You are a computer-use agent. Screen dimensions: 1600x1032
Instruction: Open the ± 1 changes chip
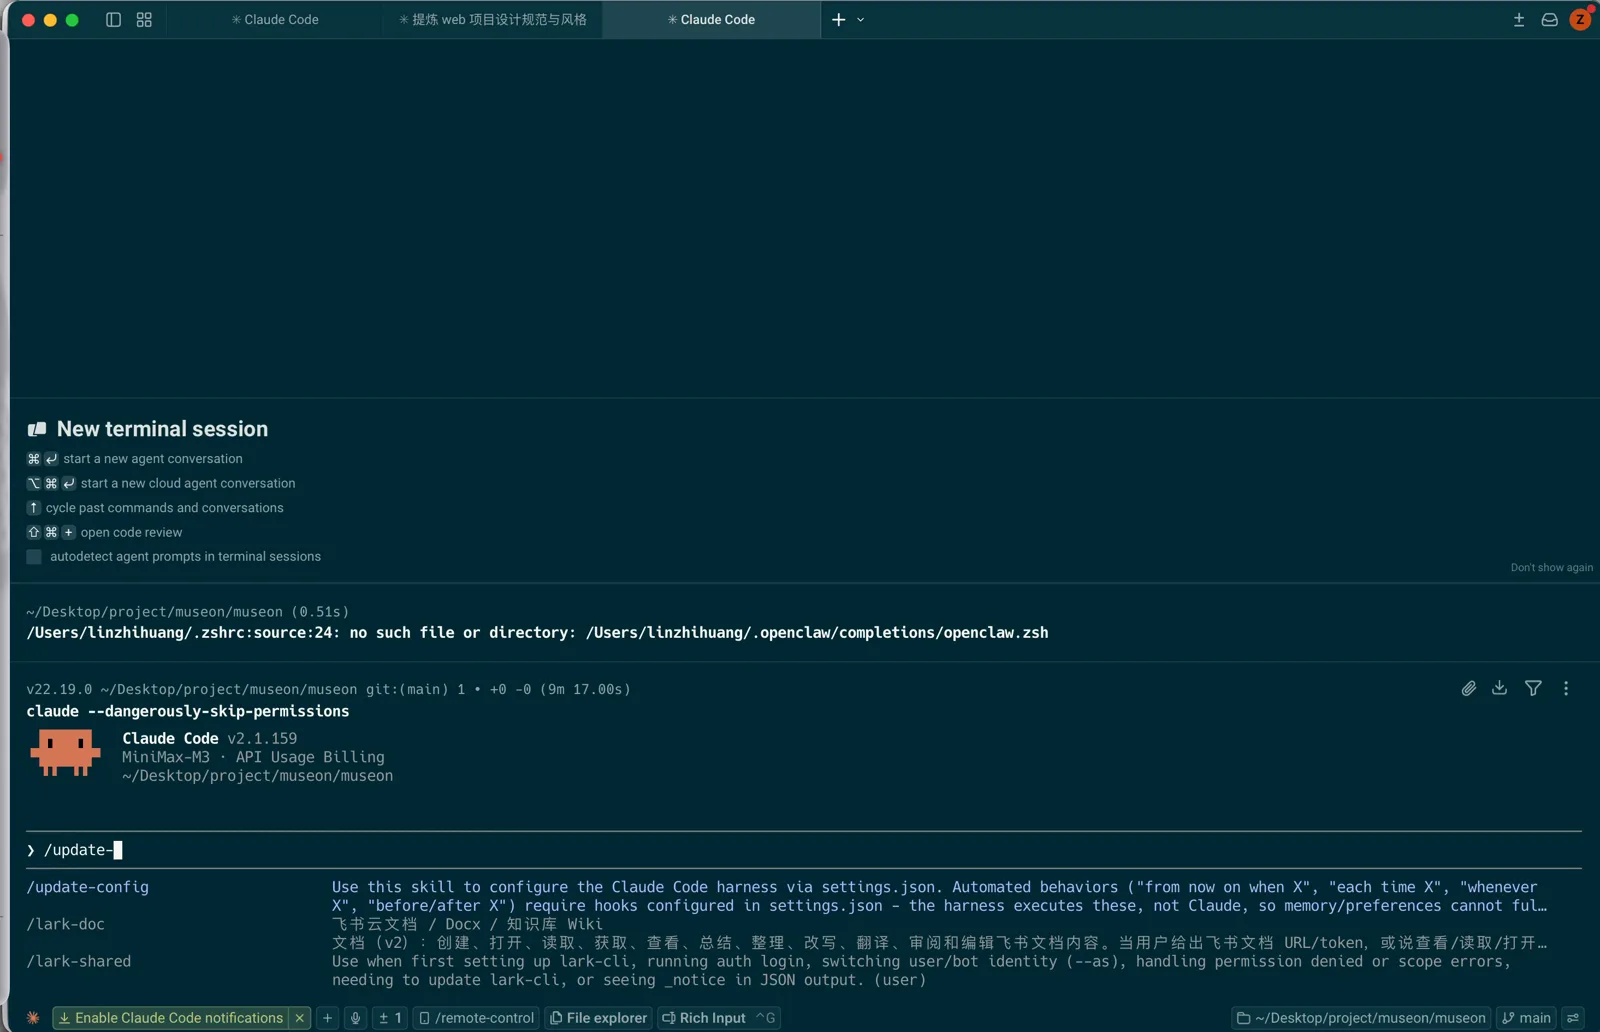click(x=390, y=1018)
